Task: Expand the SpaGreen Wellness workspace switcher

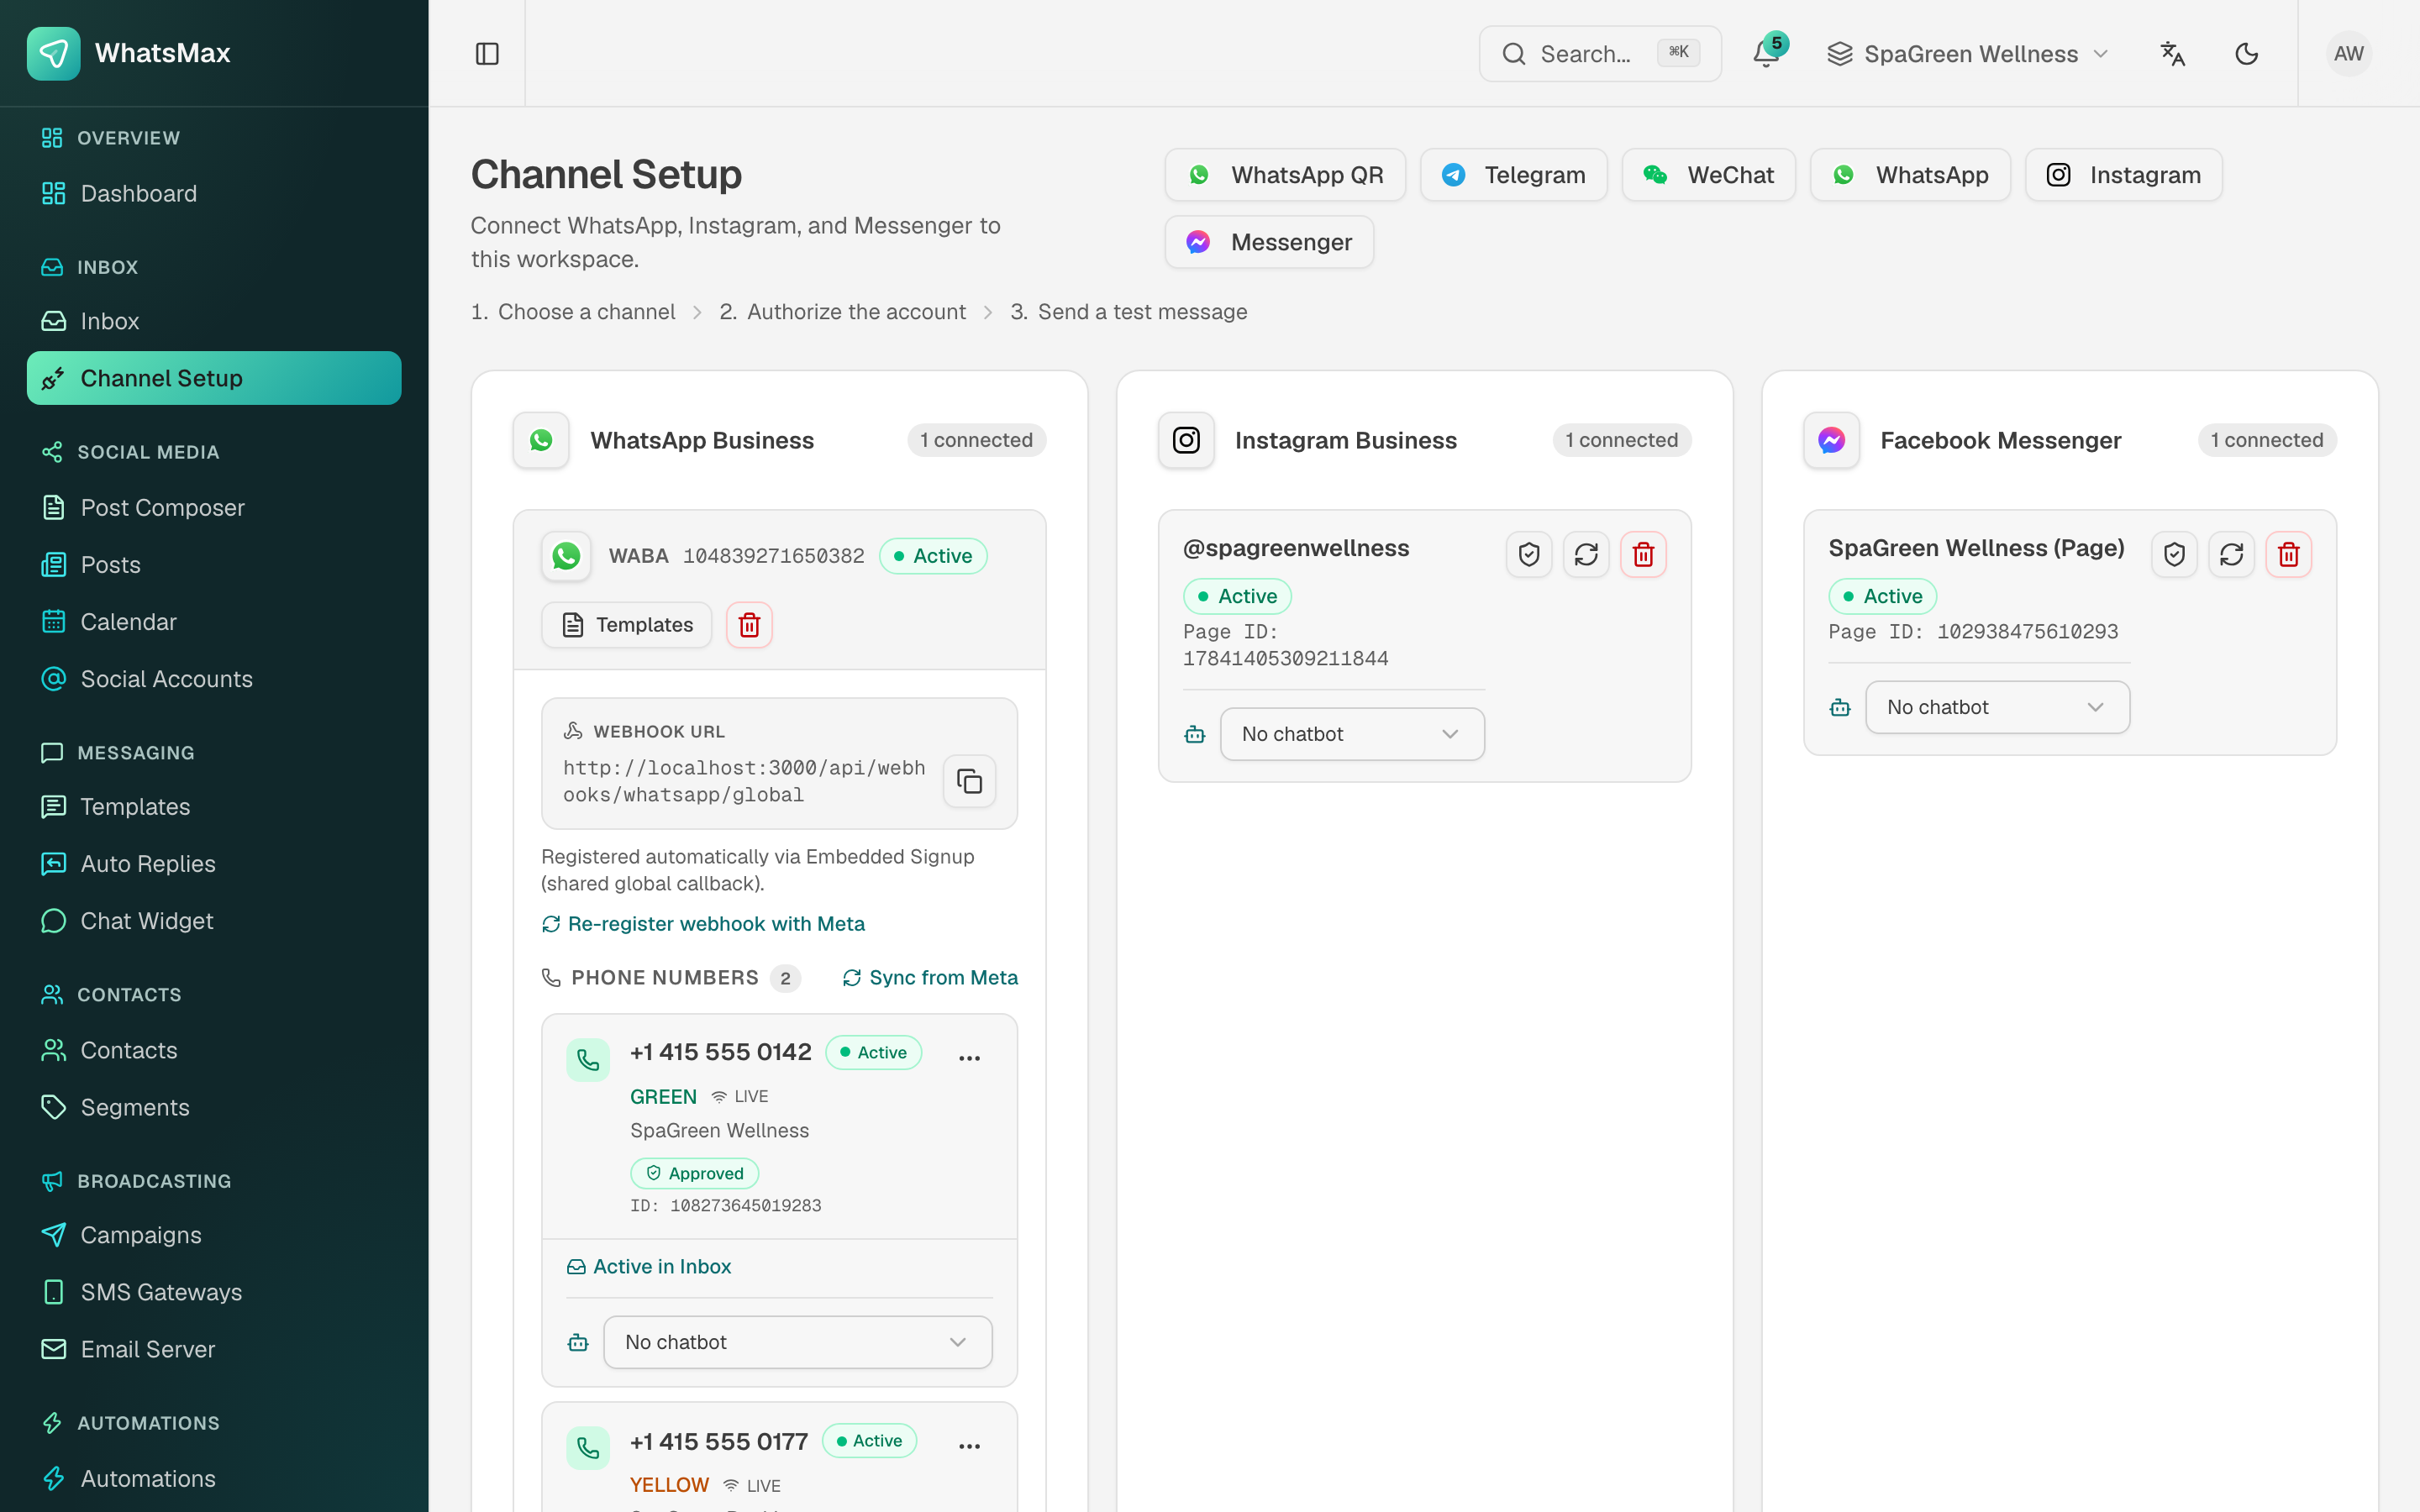Action: tap(1968, 54)
